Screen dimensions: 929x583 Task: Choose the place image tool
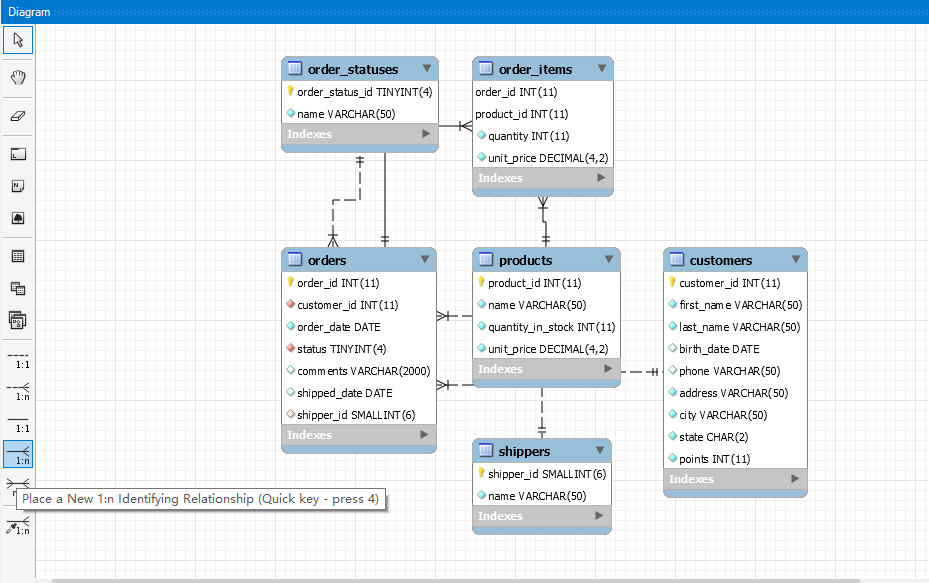point(18,218)
